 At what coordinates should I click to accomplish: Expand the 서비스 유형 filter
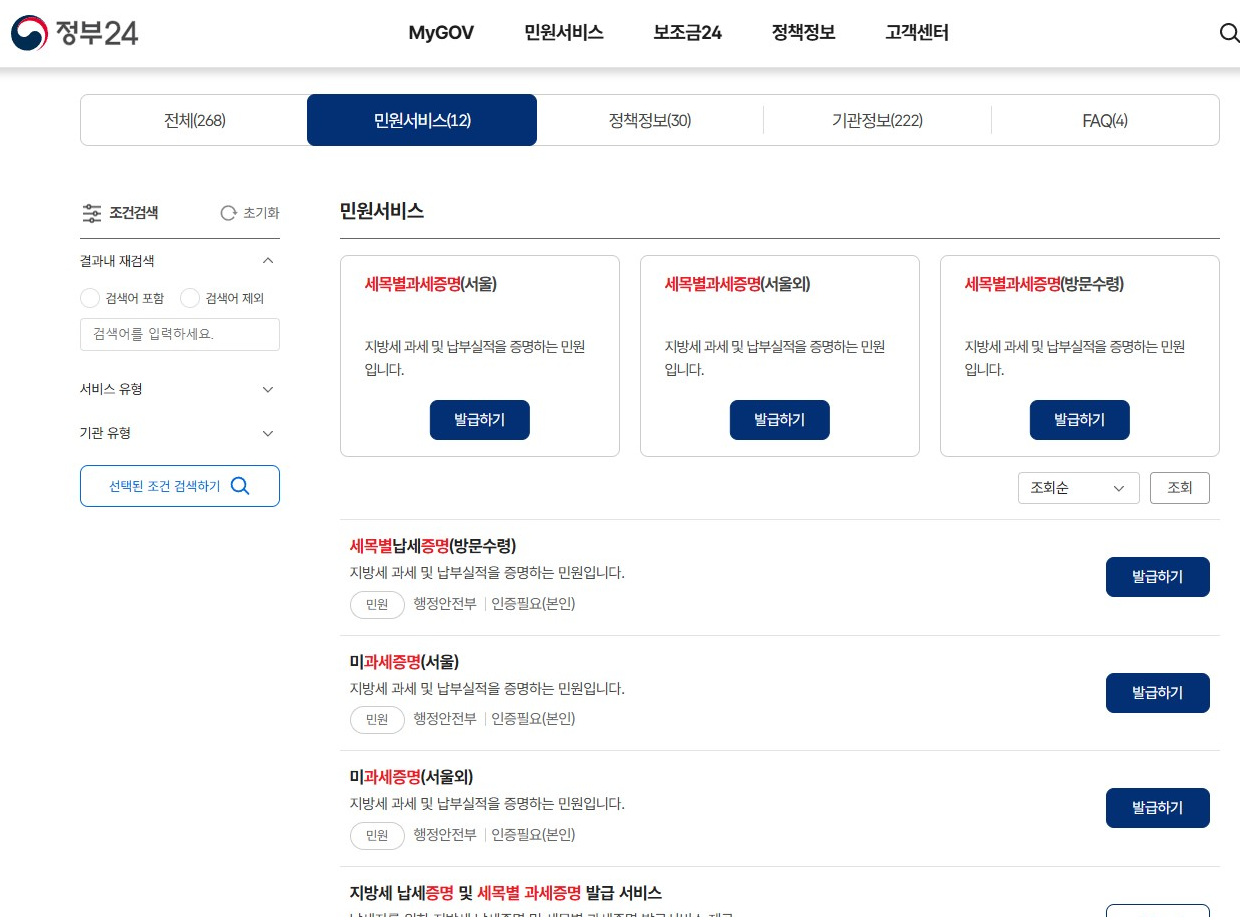click(267, 389)
